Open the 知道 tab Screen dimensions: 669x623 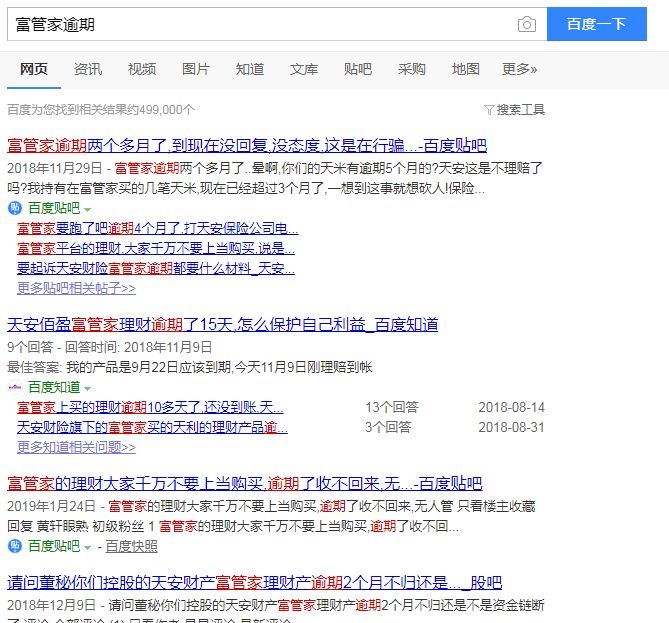(x=250, y=69)
